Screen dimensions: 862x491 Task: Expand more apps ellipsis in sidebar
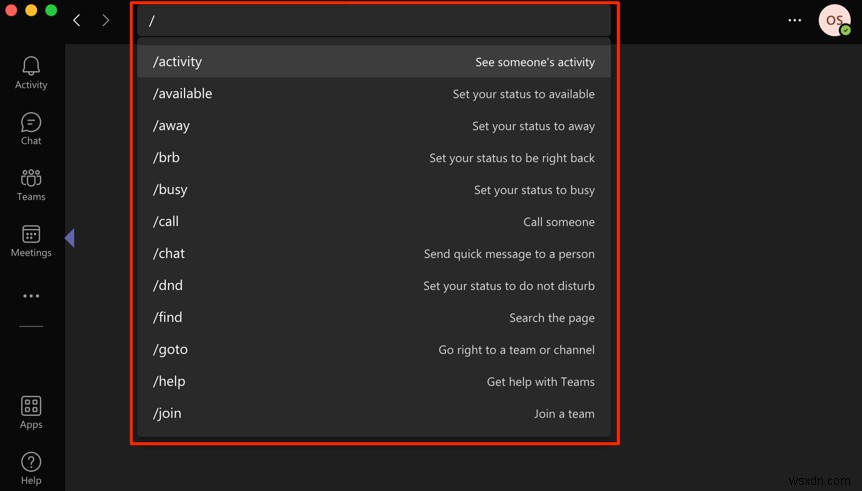(x=31, y=296)
